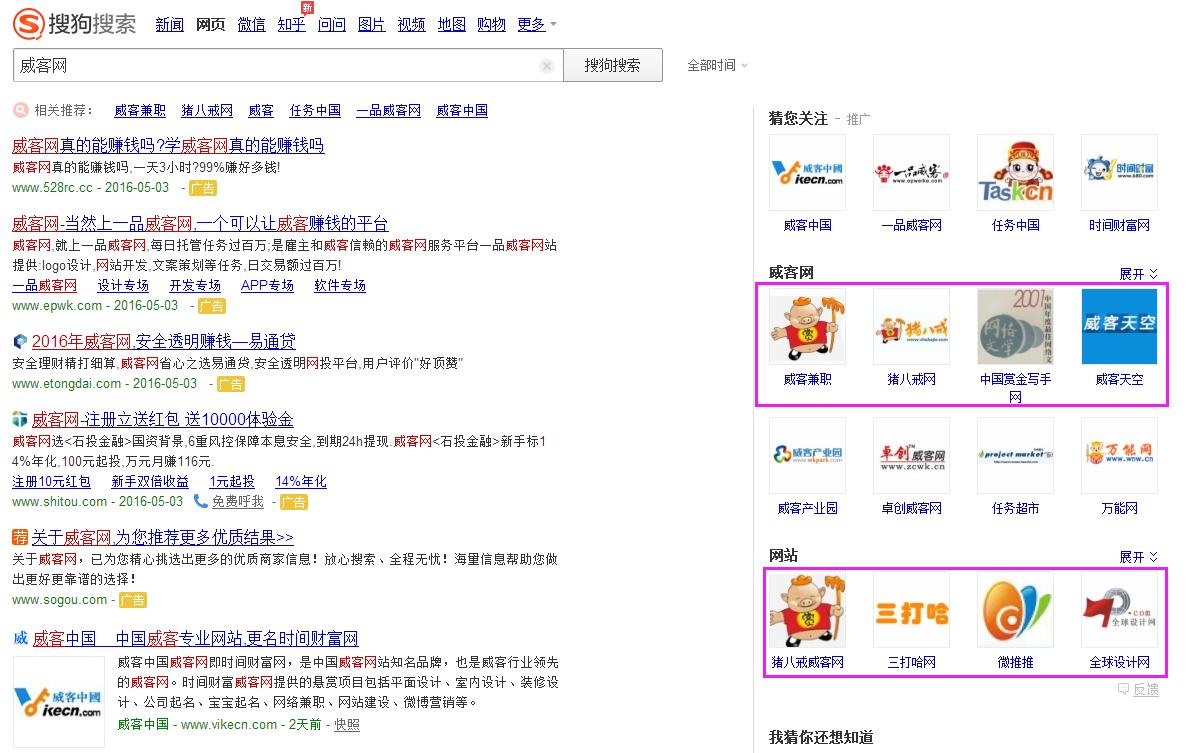Open the 任务中国 Taskcn logo tile
The width and height of the screenshot is (1189, 753).
[x=1015, y=172]
